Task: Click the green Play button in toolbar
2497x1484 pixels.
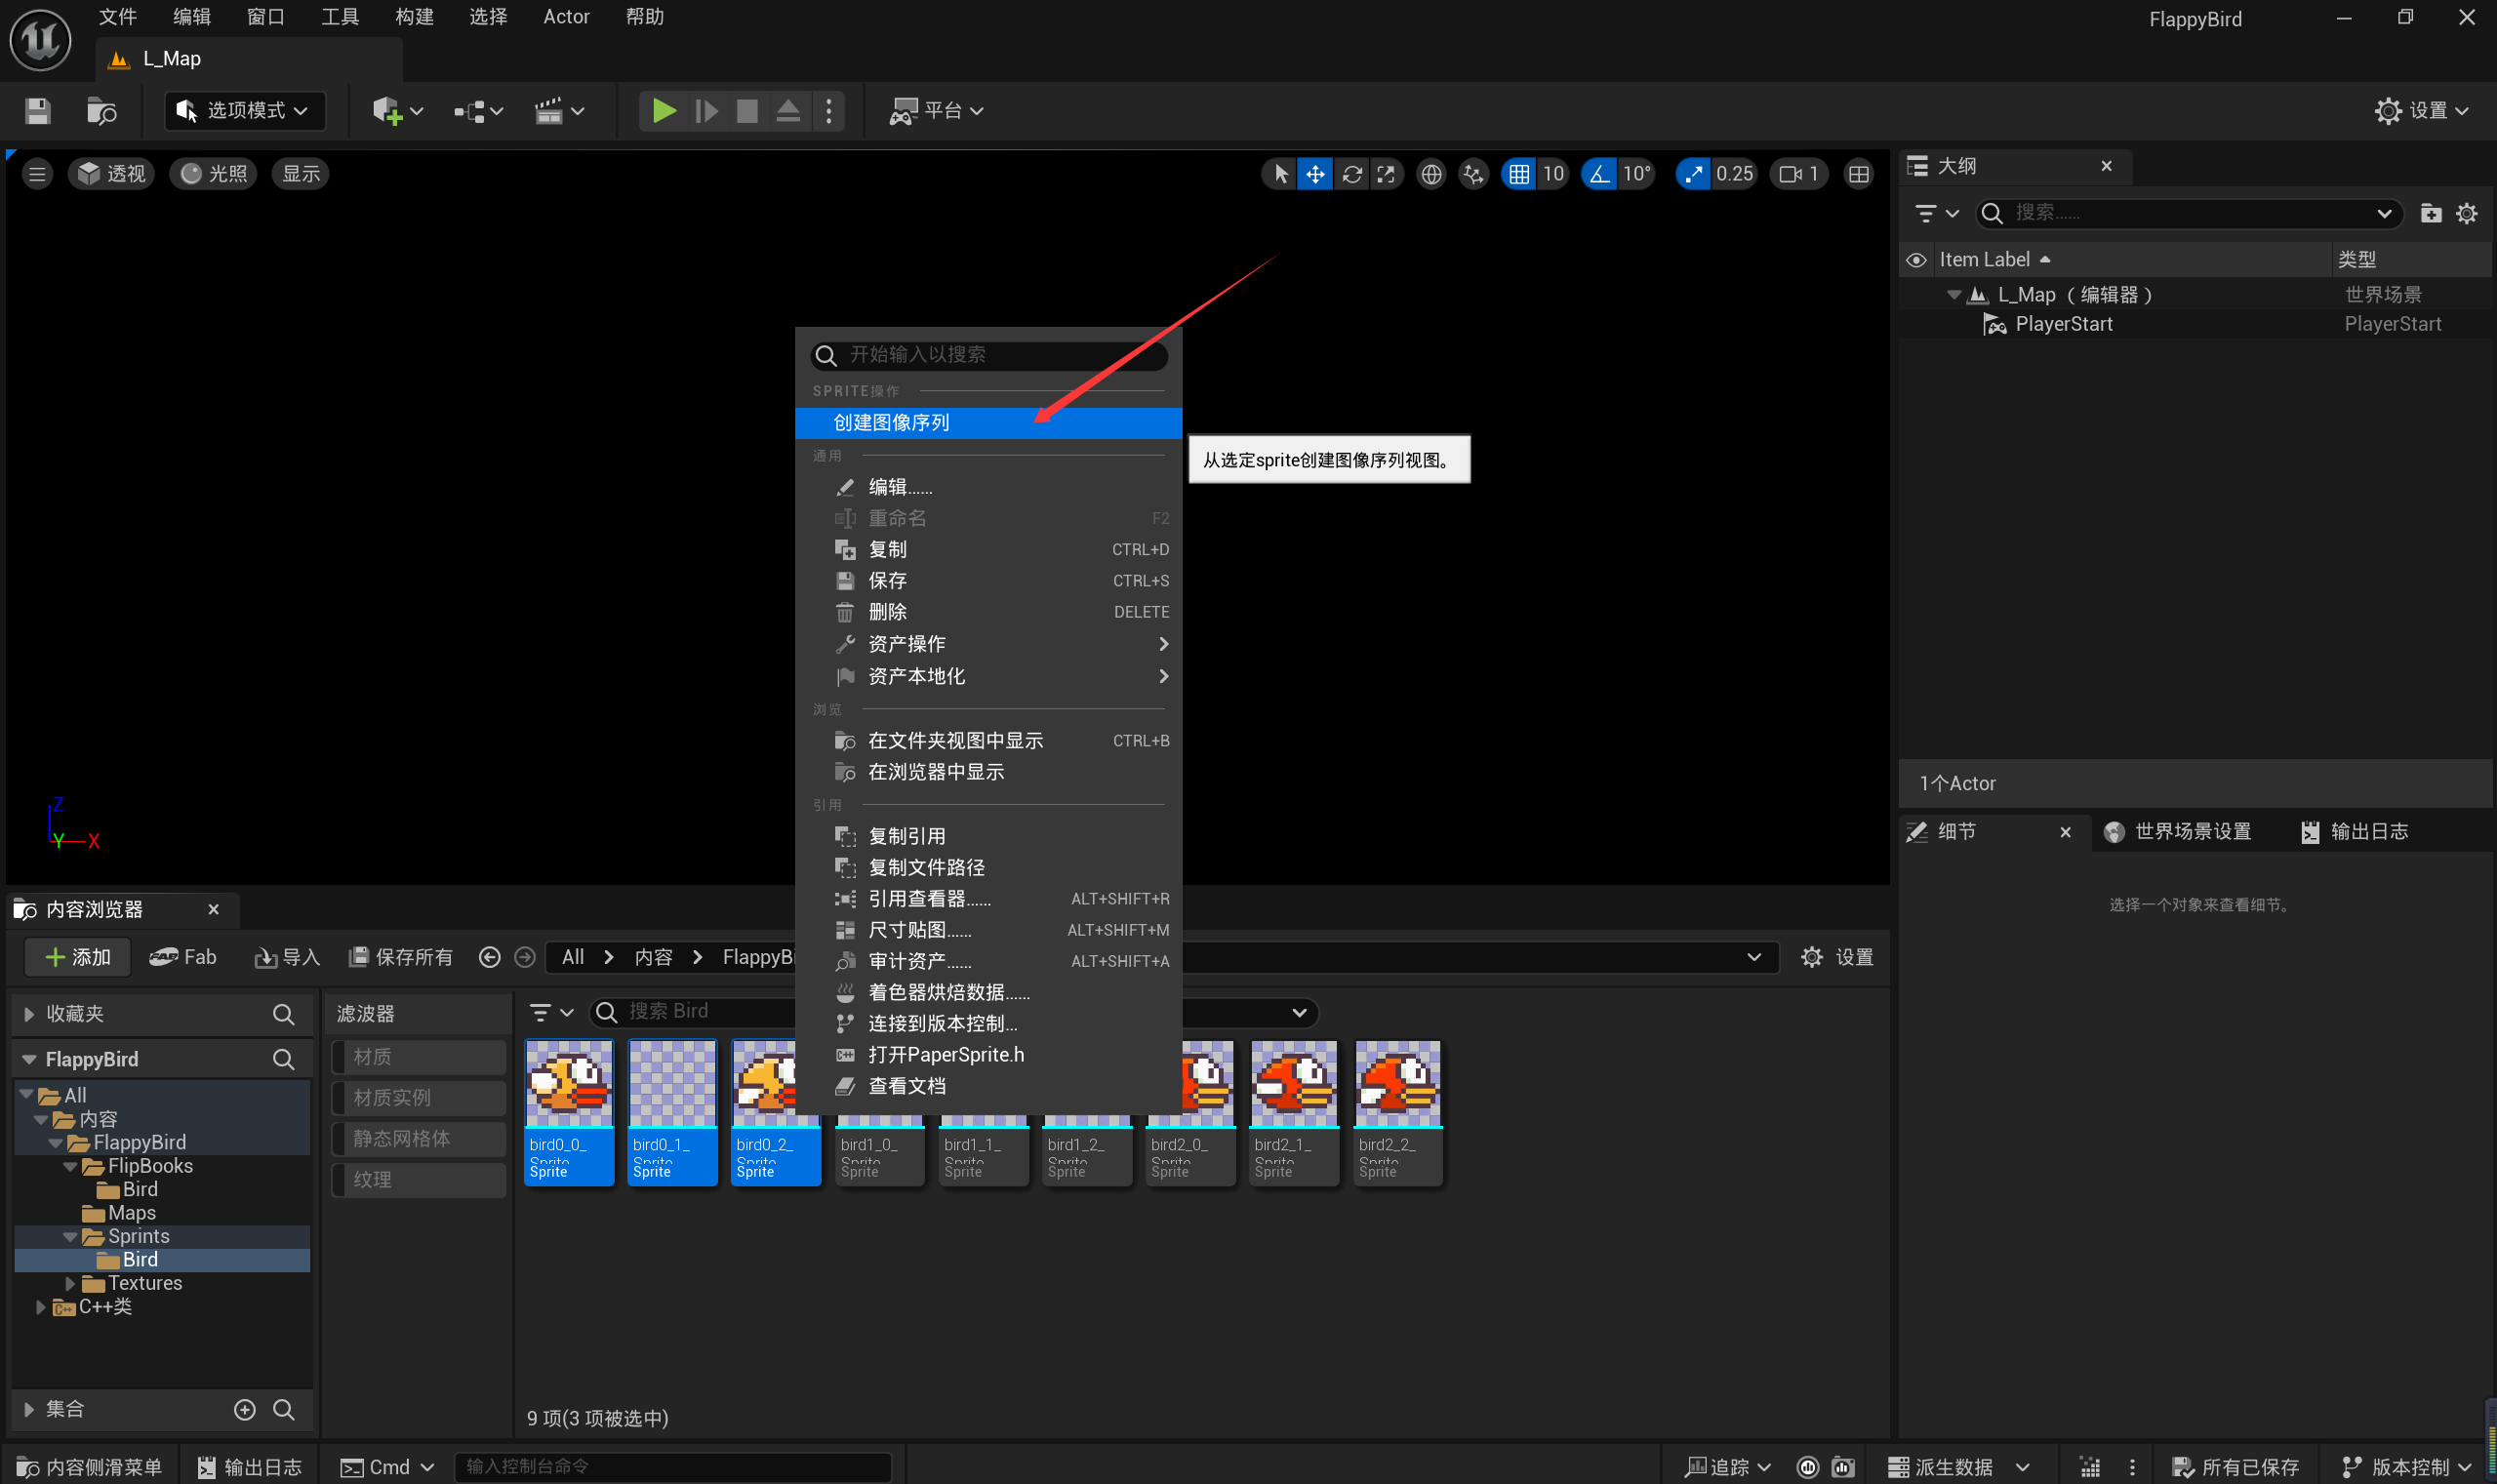Action: (x=663, y=110)
